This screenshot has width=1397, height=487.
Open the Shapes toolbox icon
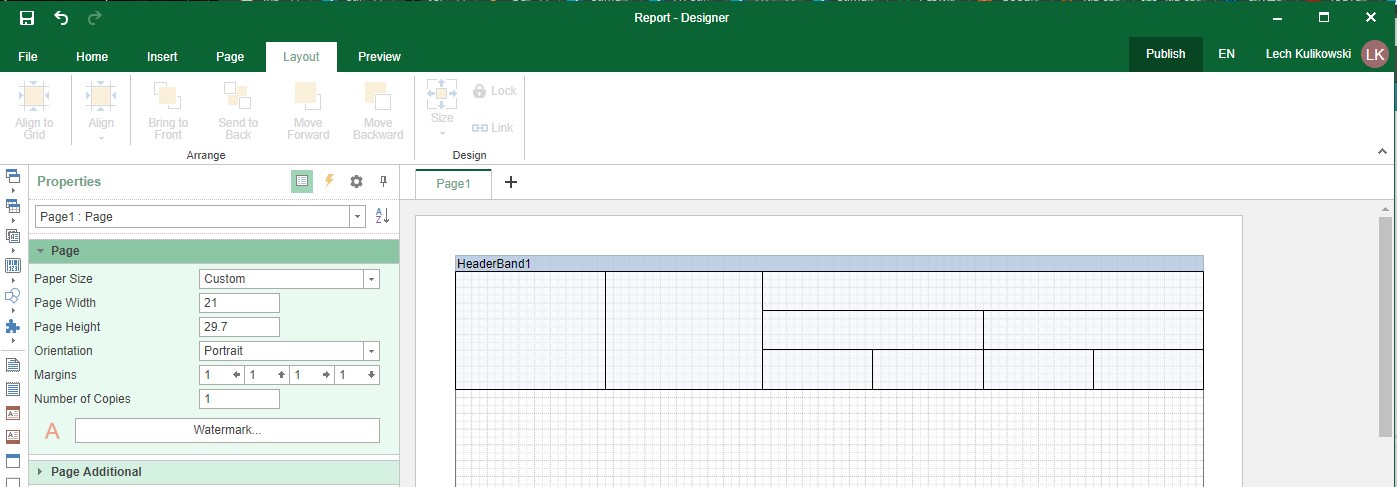pyautogui.click(x=13, y=296)
